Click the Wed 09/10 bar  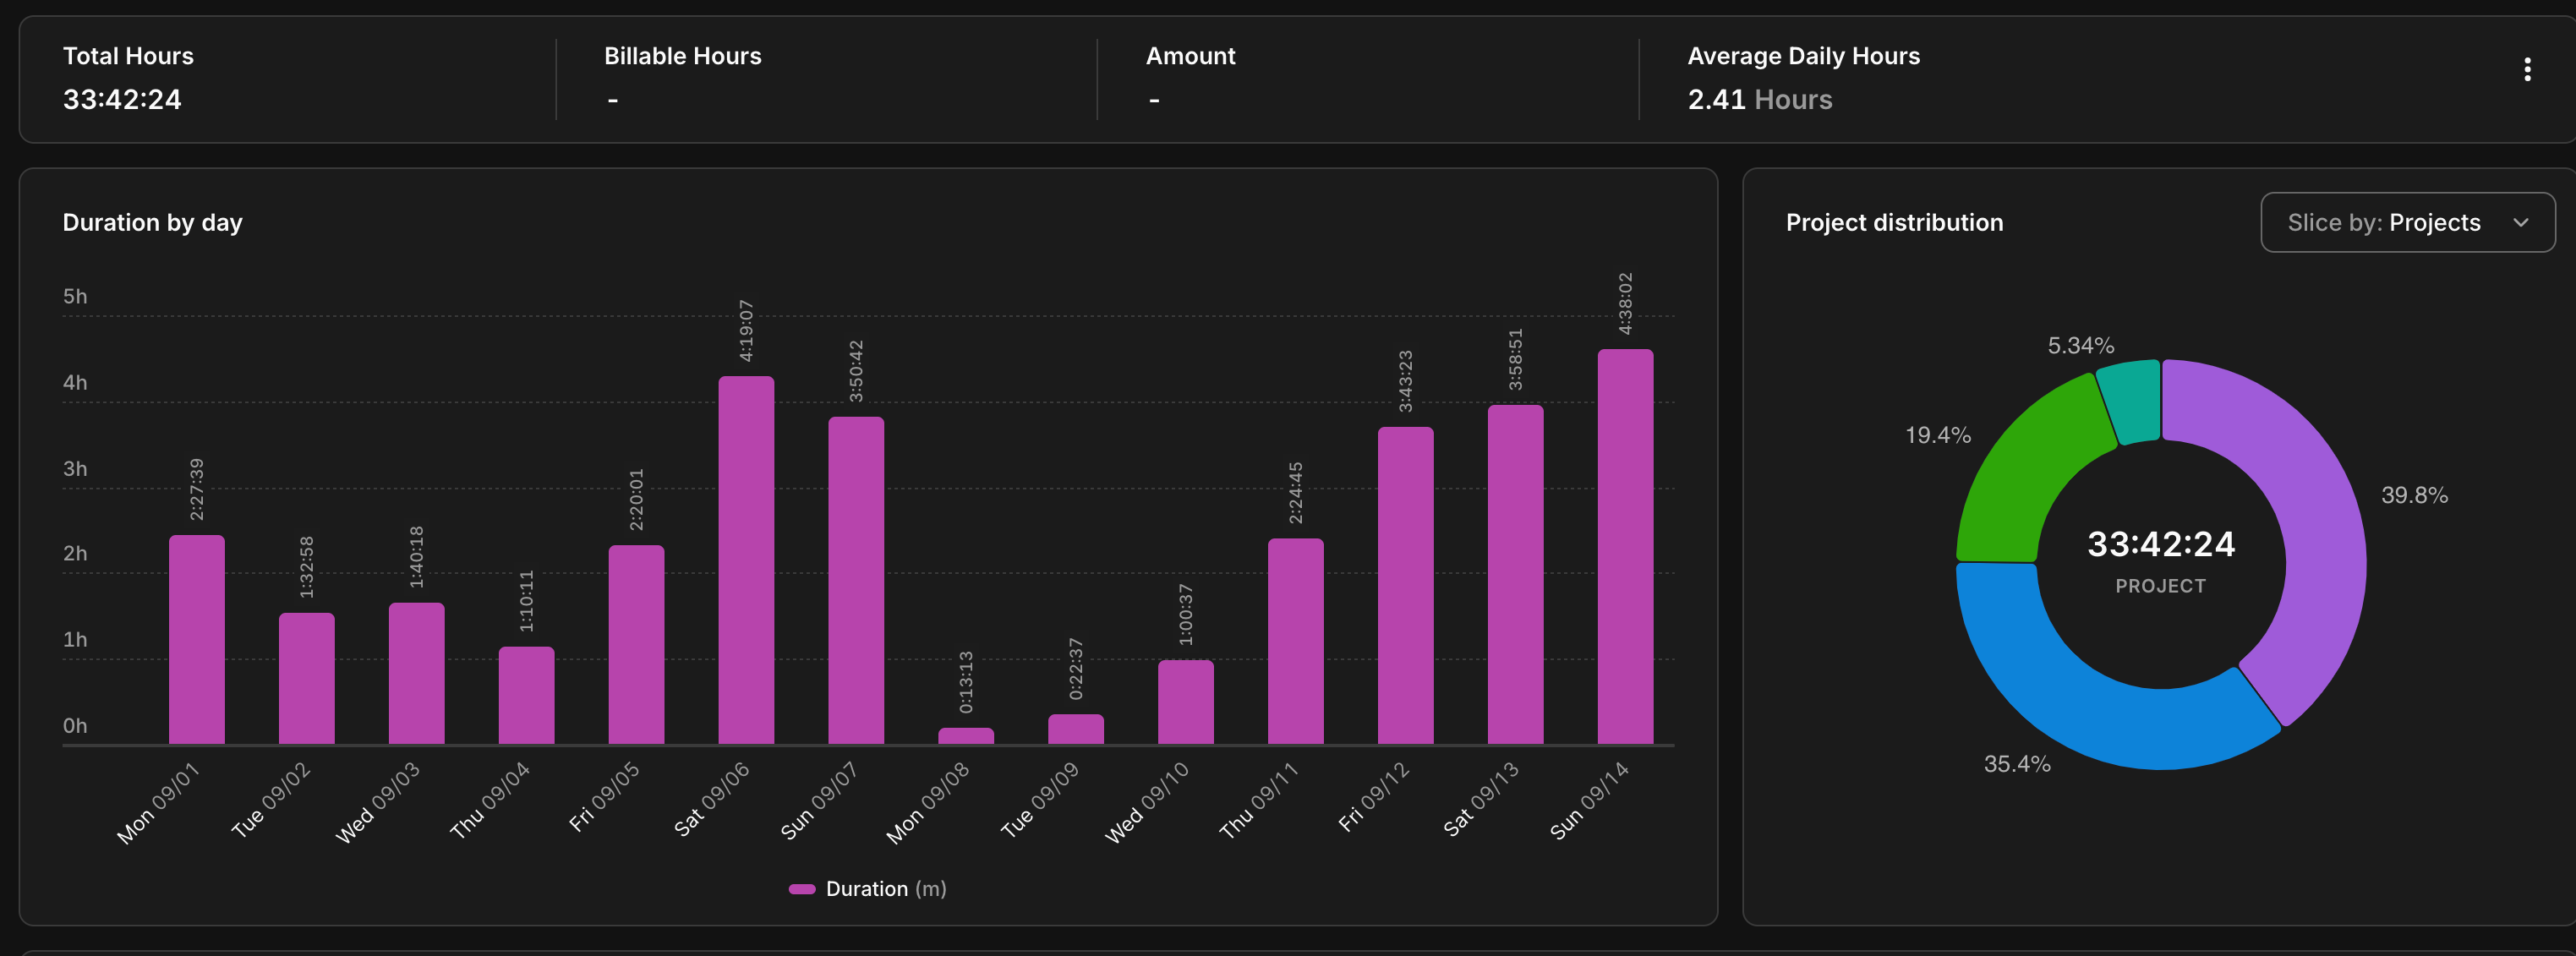pyautogui.click(x=1185, y=702)
